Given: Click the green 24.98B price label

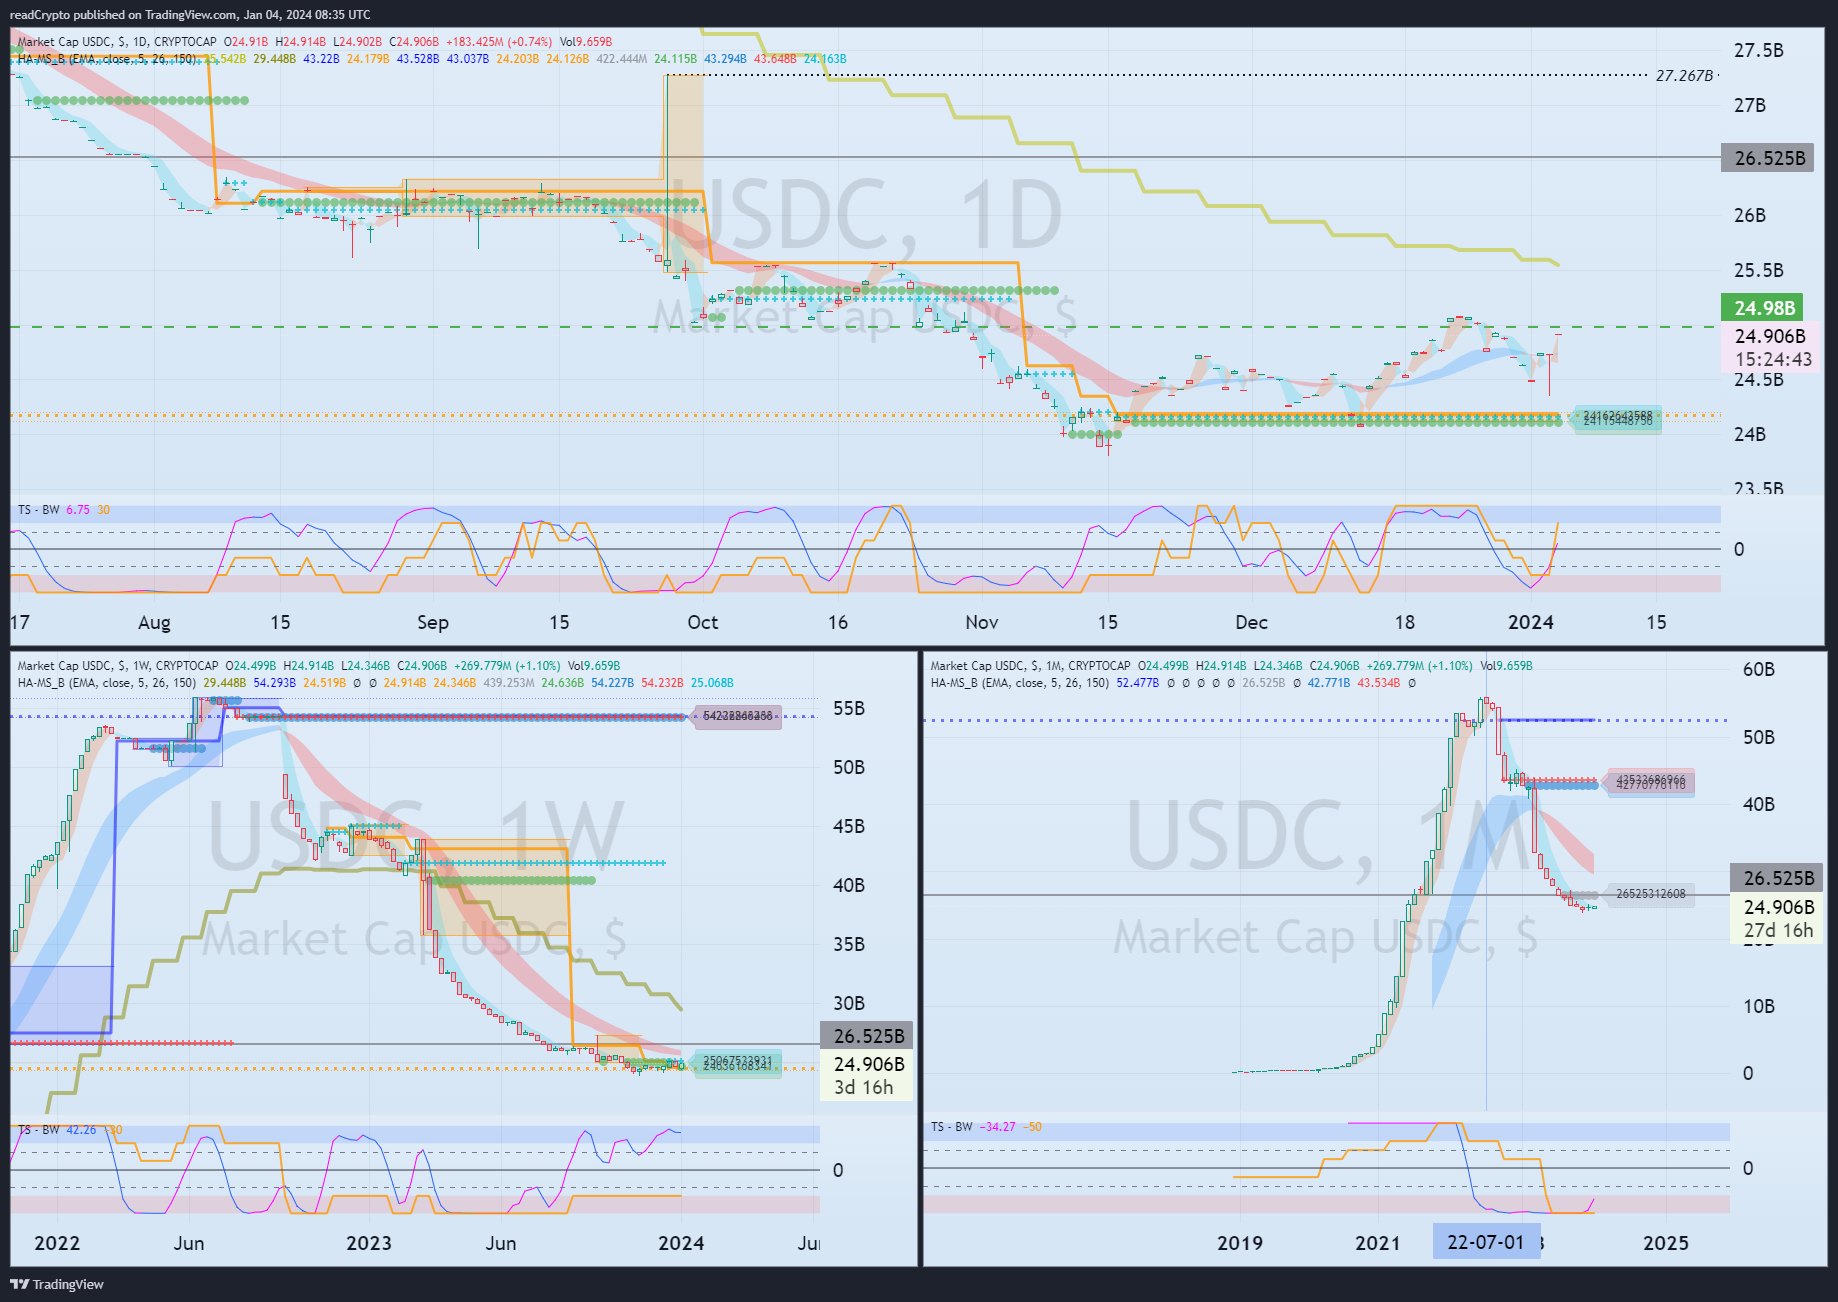Looking at the screenshot, I should 1764,308.
